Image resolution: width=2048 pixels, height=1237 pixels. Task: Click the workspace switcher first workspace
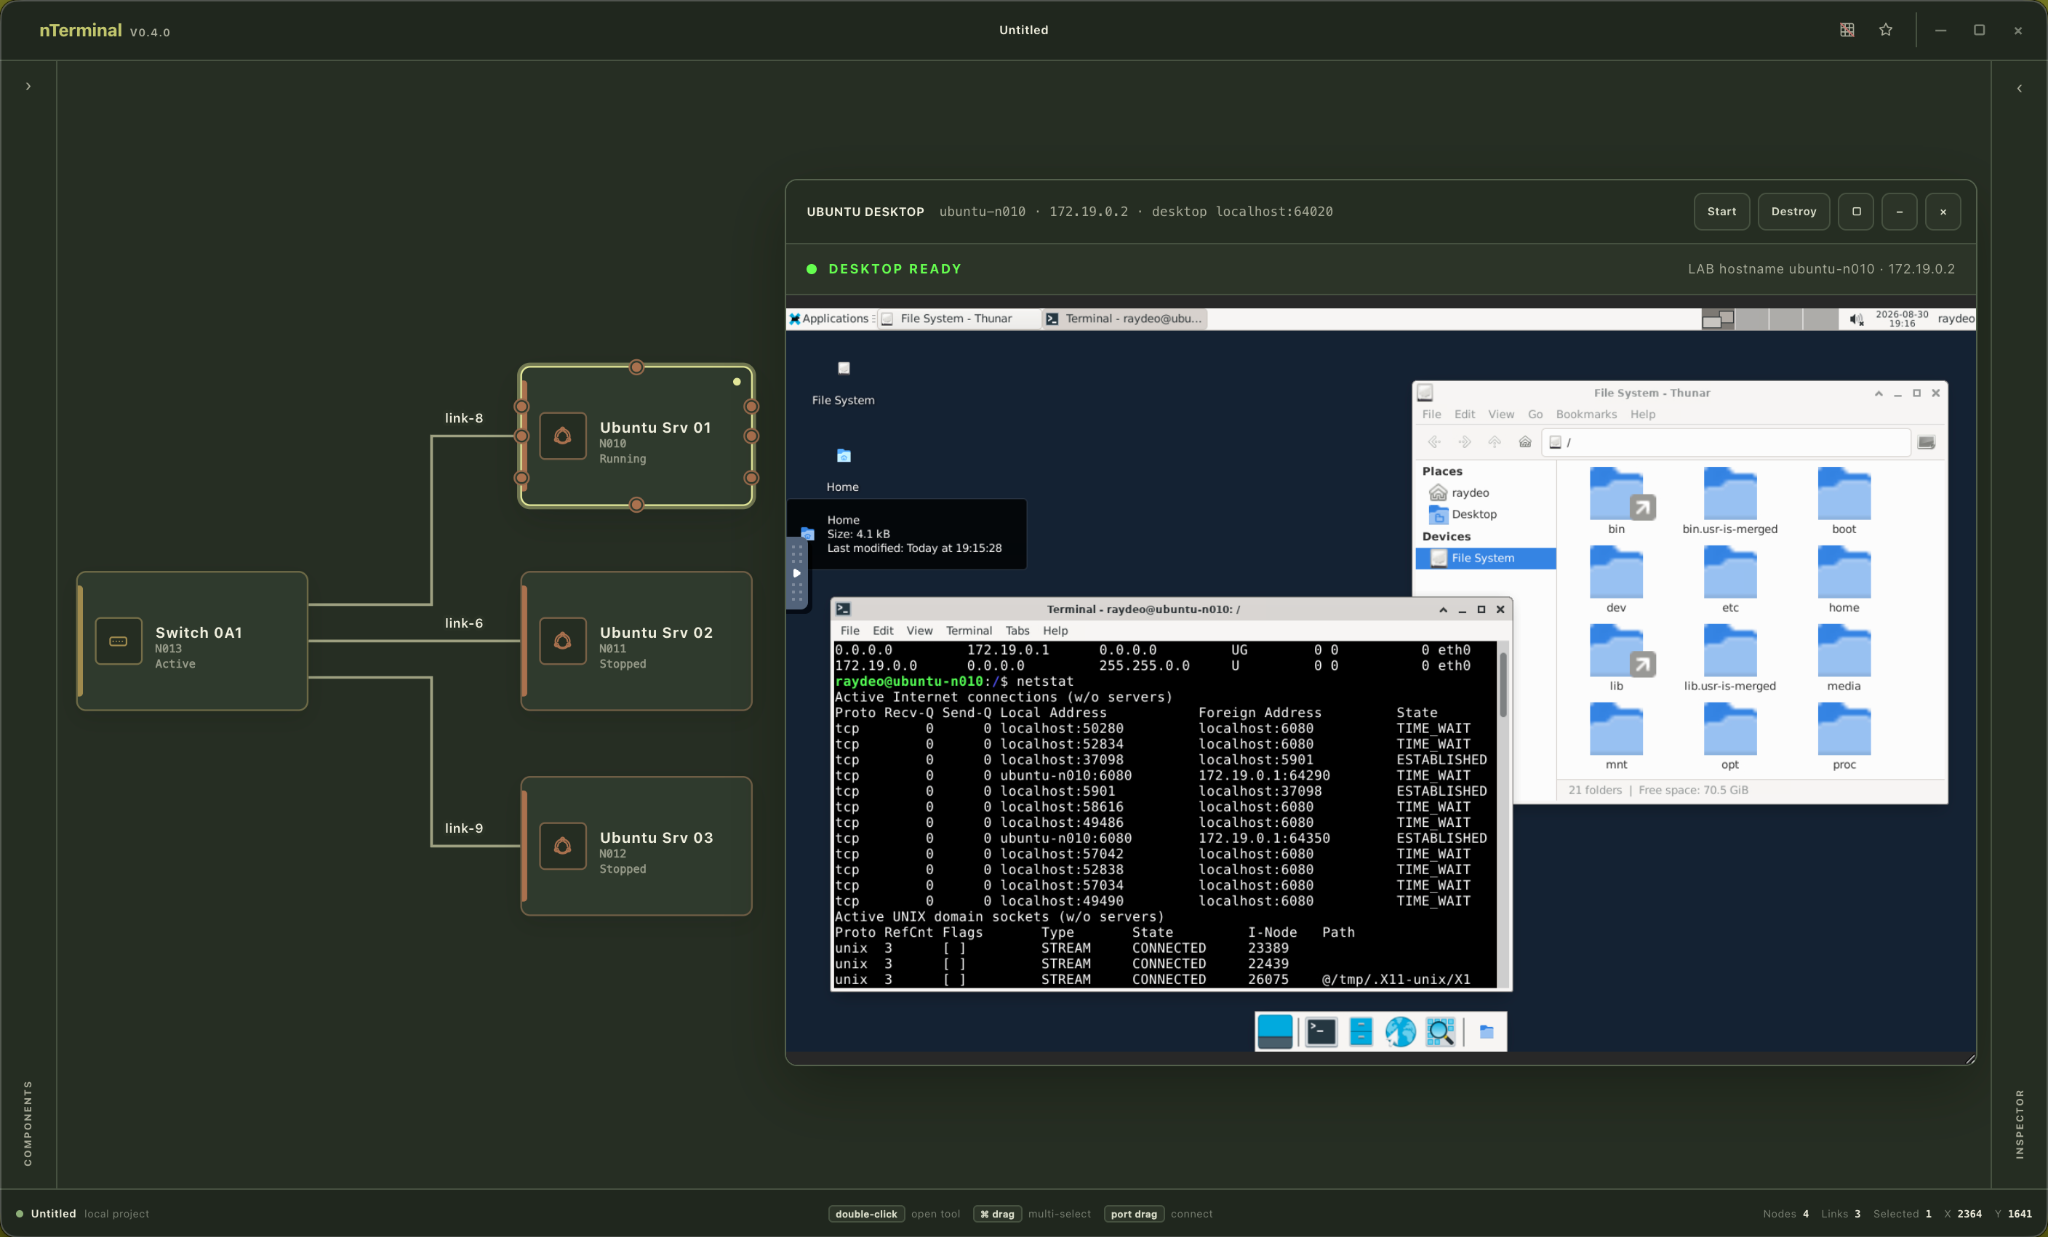pyautogui.click(x=1718, y=319)
